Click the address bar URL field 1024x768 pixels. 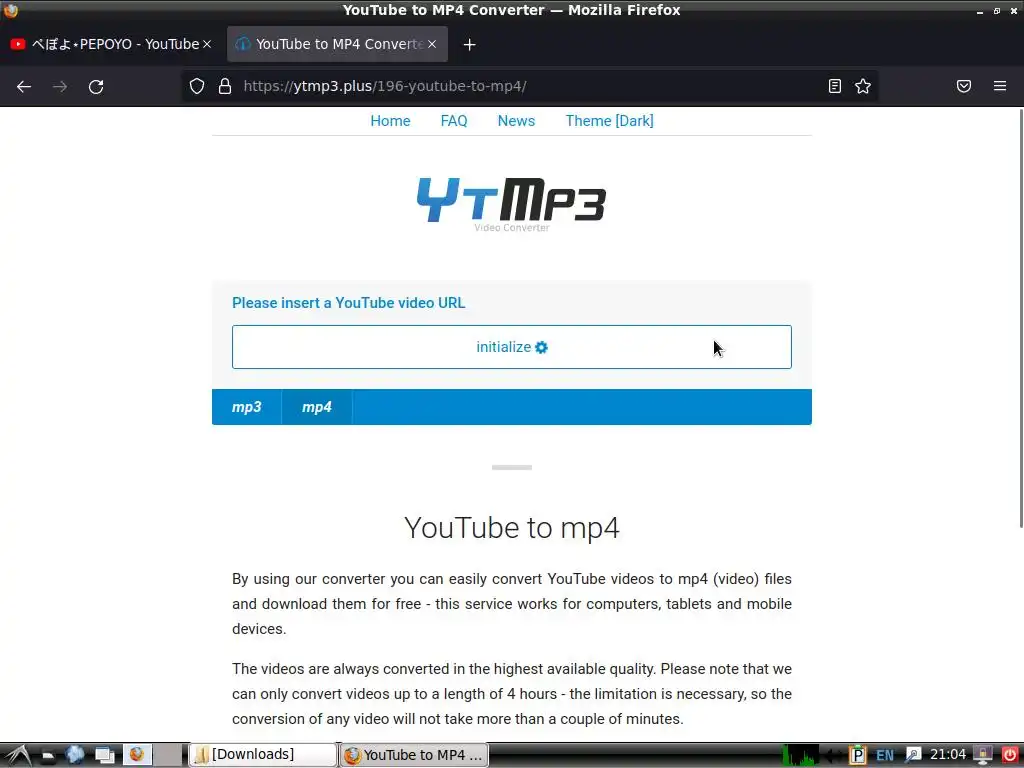[x=529, y=86]
